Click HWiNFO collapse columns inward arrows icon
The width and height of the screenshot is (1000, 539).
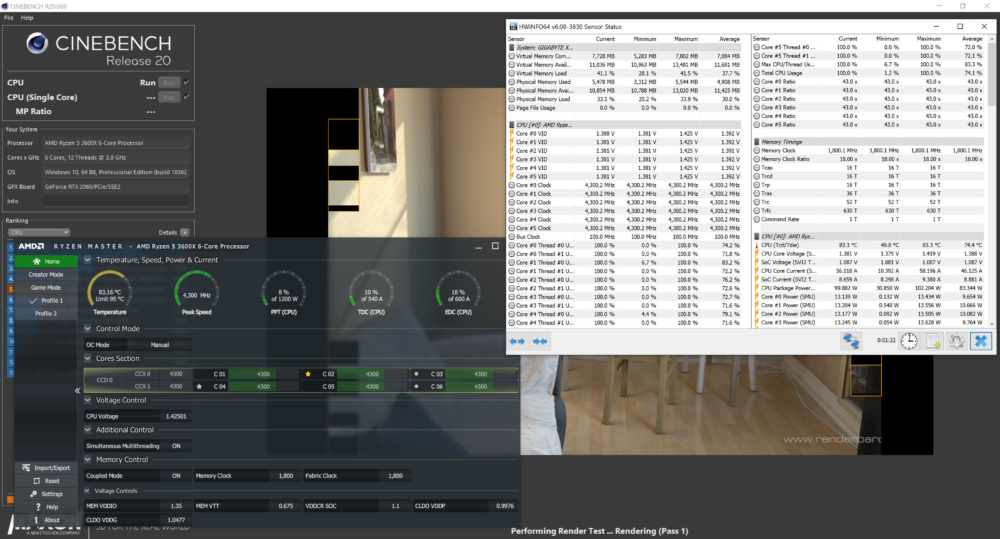[x=540, y=341]
